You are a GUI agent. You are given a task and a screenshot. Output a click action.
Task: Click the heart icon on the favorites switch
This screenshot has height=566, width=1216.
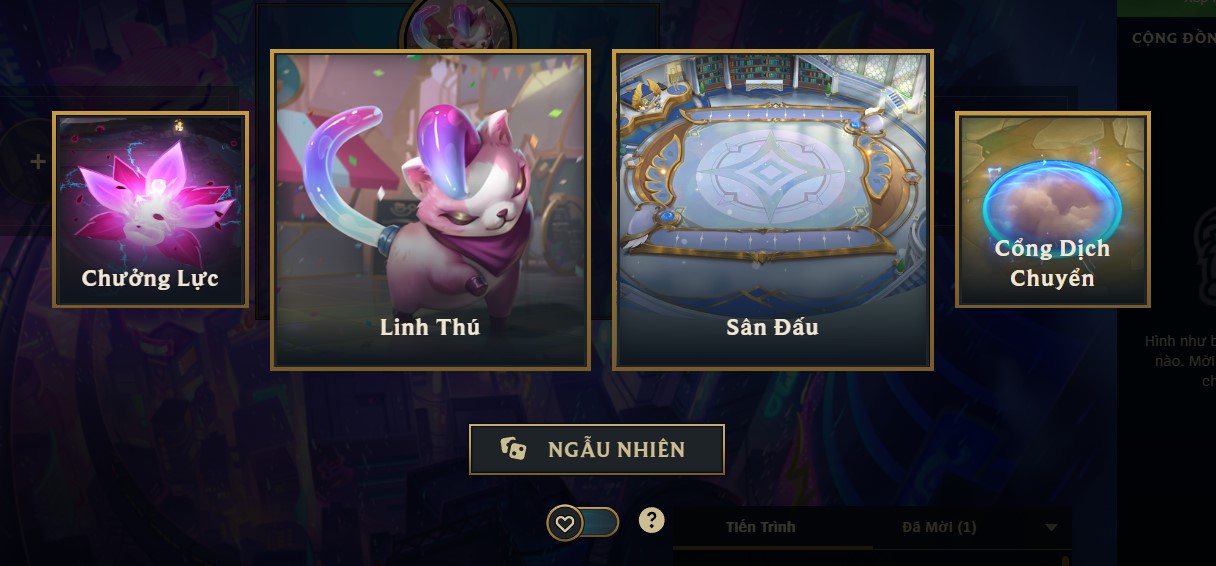(x=565, y=523)
